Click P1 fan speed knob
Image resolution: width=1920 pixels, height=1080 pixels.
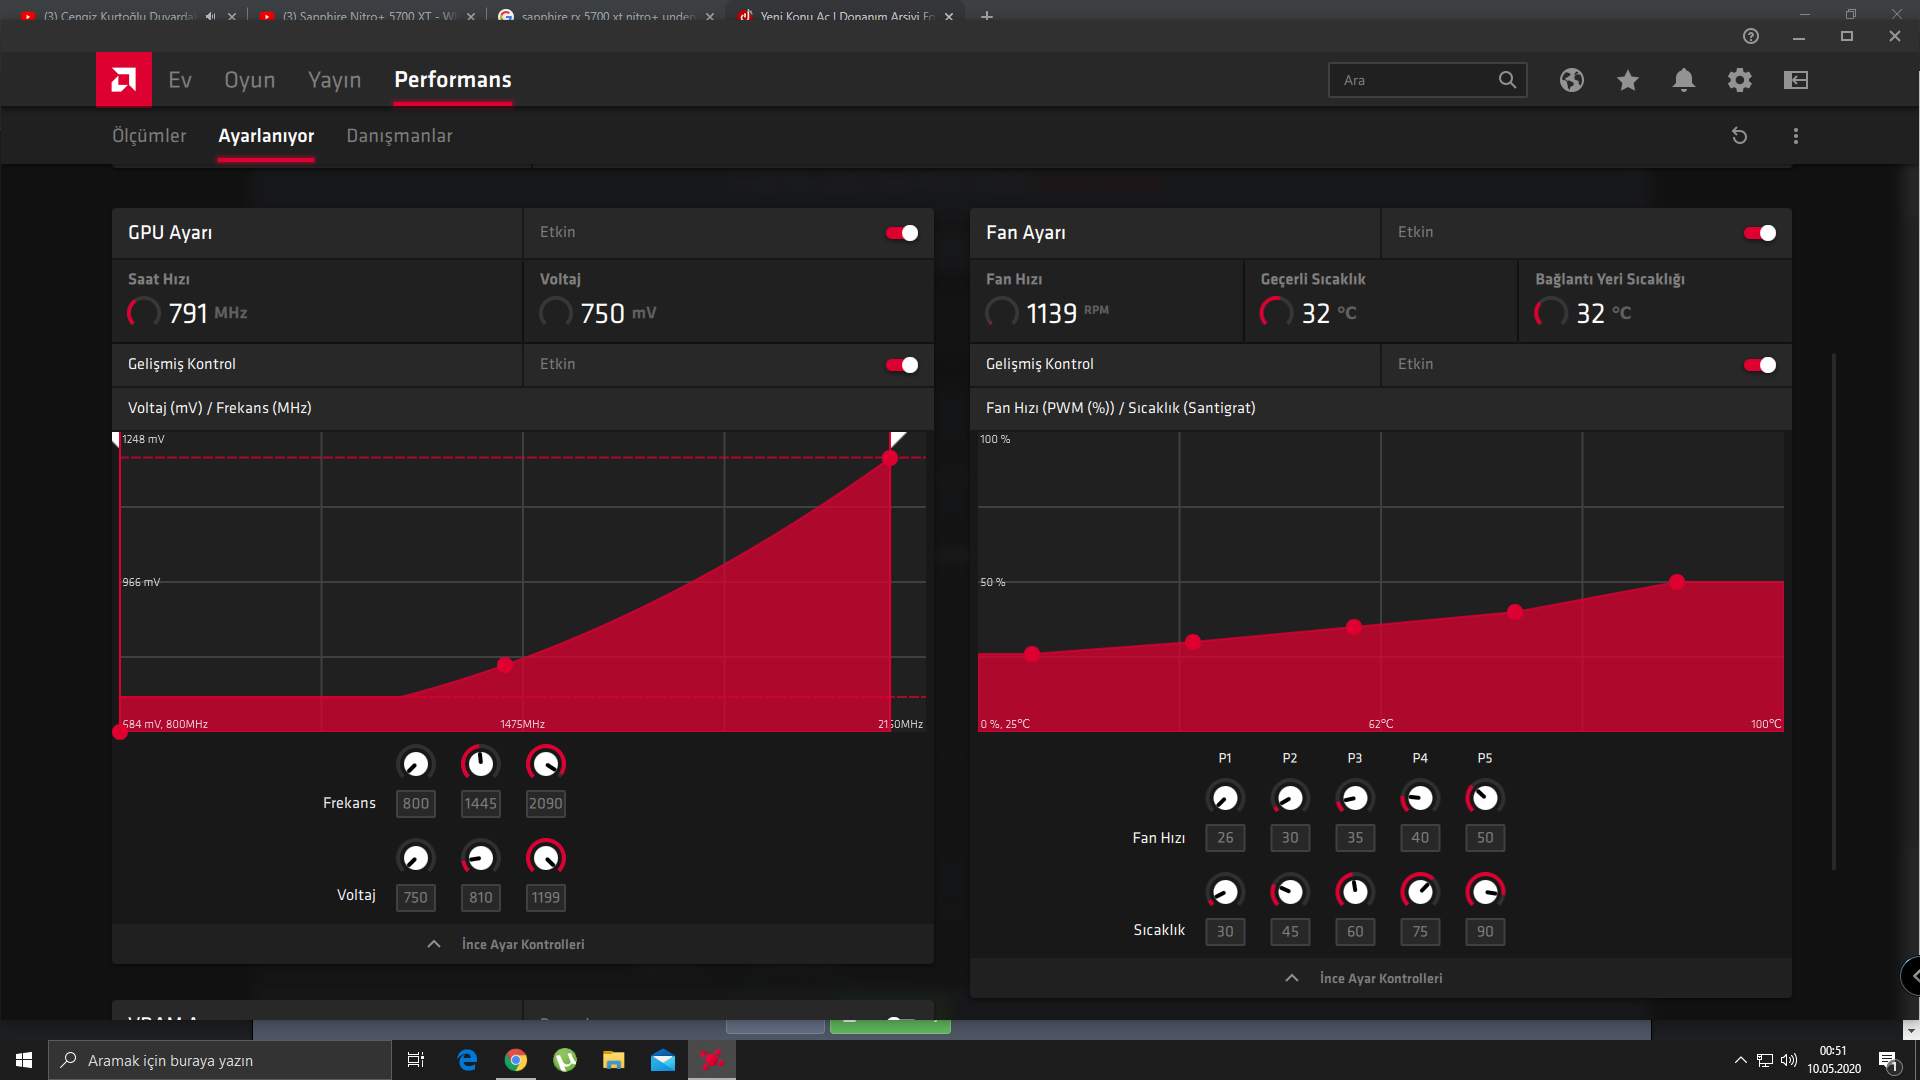coord(1225,798)
